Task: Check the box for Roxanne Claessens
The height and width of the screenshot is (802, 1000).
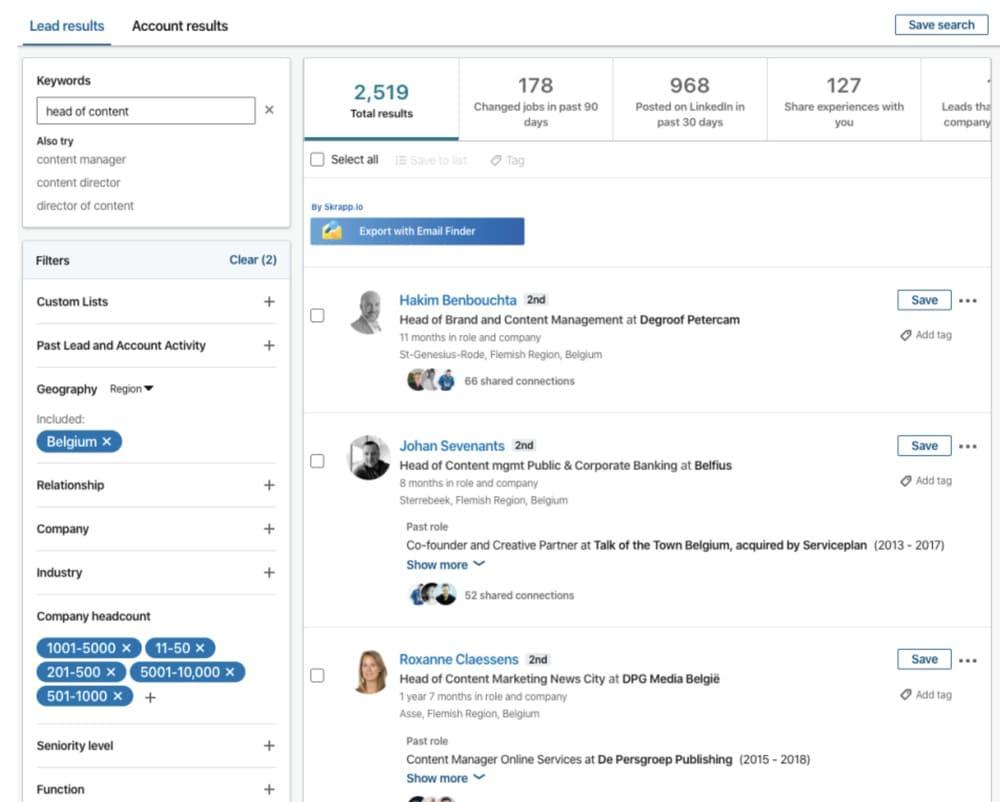Action: point(317,675)
